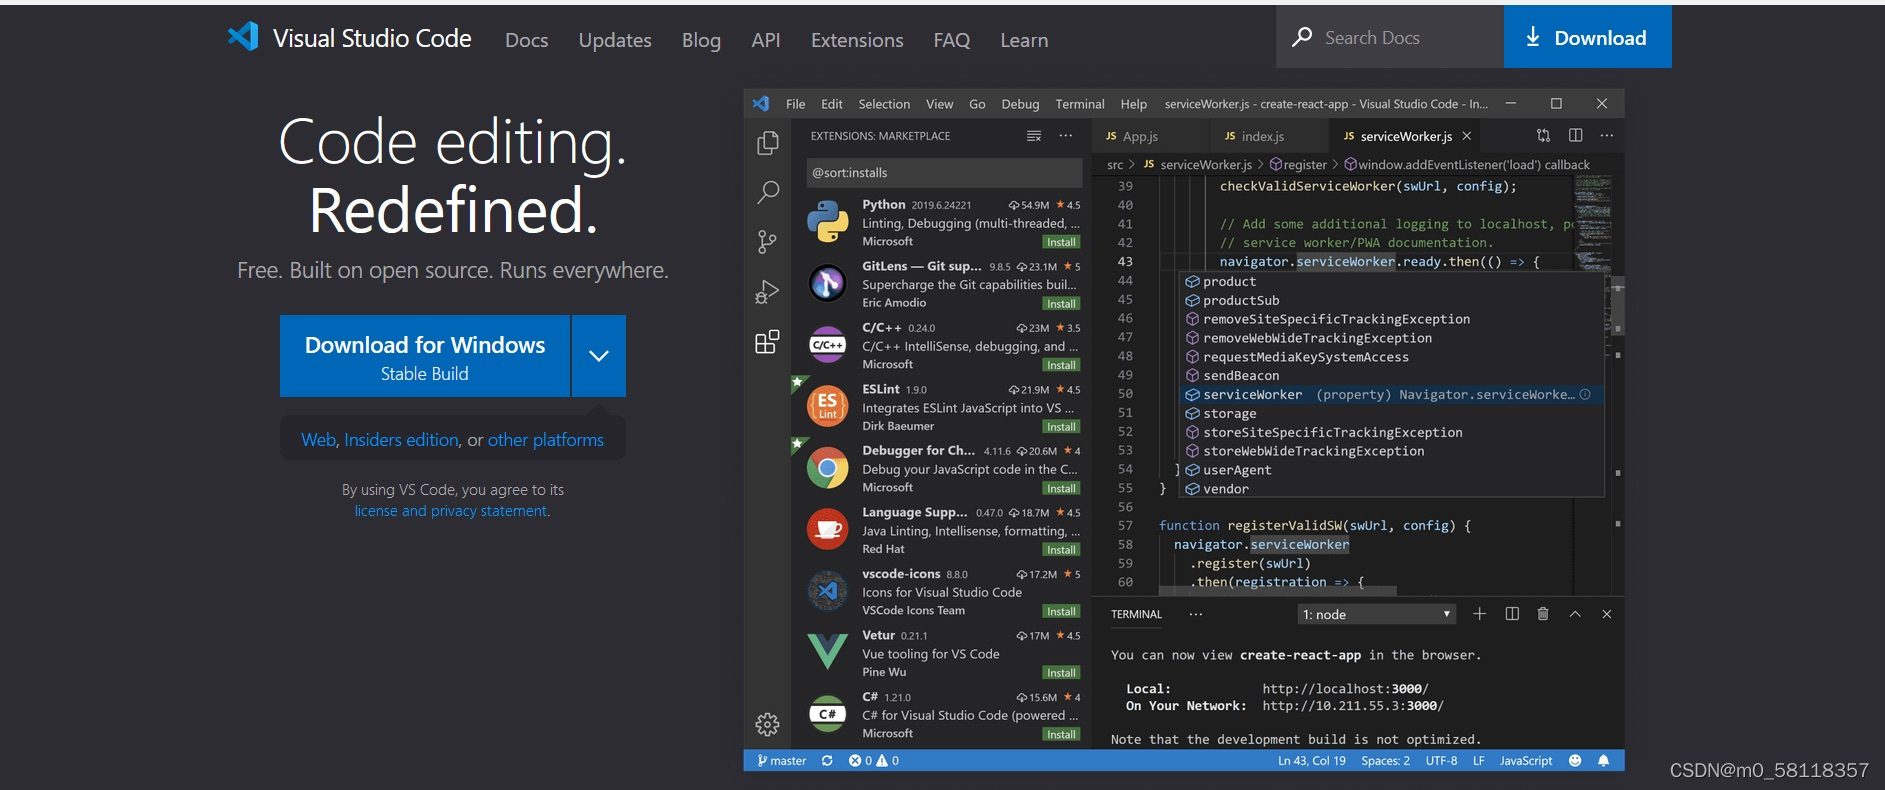Open the Insiders edition link
Screen dimensions: 1885x790
[401, 440]
